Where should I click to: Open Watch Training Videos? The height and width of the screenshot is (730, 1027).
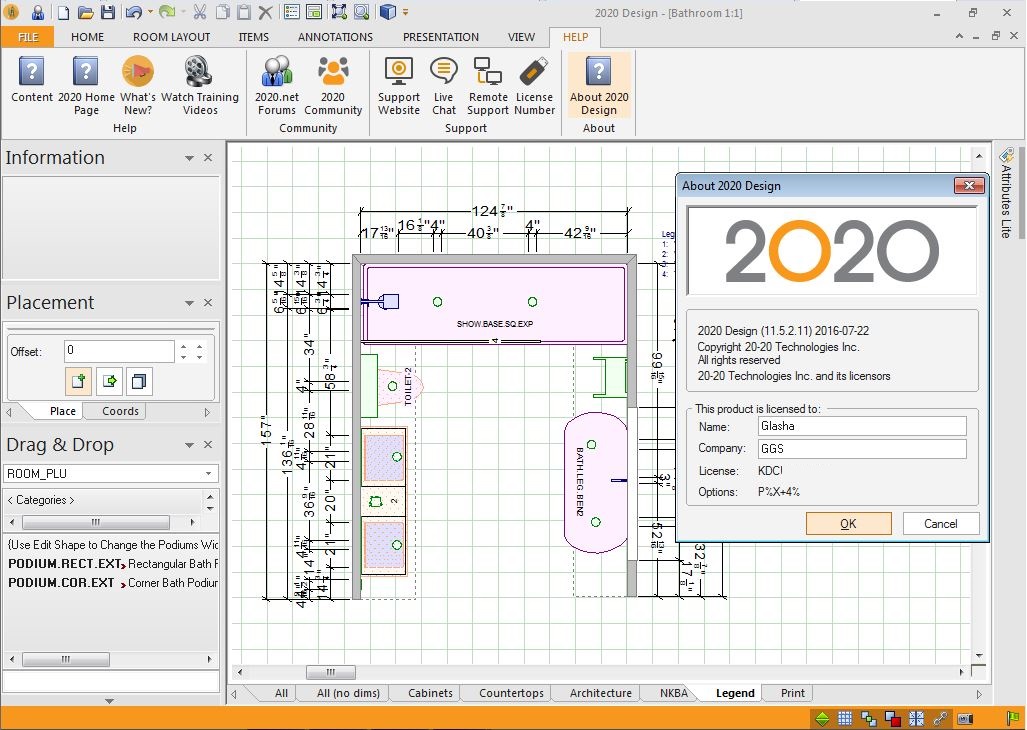click(200, 85)
